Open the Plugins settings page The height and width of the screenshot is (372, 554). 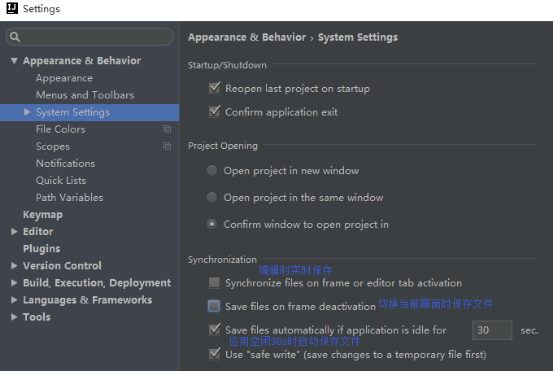42,249
